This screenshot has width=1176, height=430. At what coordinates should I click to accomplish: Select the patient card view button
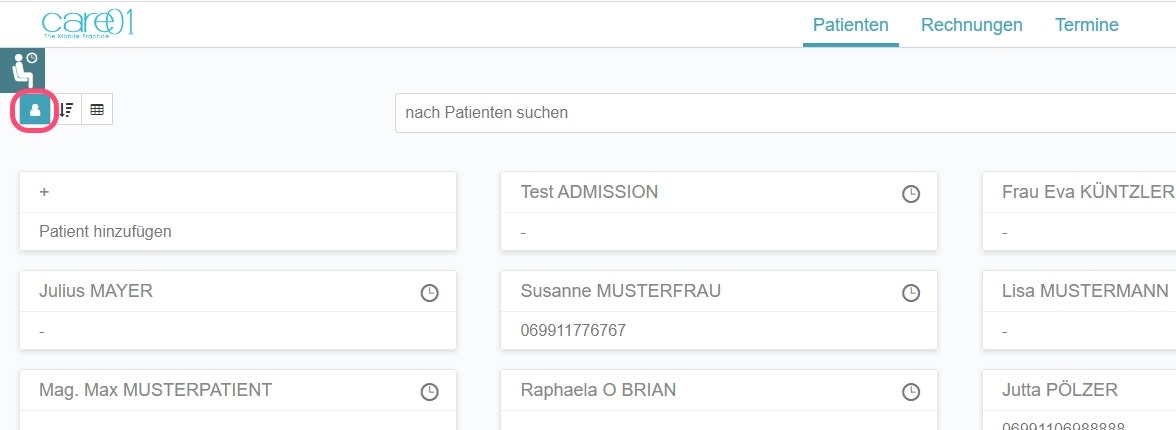pos(35,110)
